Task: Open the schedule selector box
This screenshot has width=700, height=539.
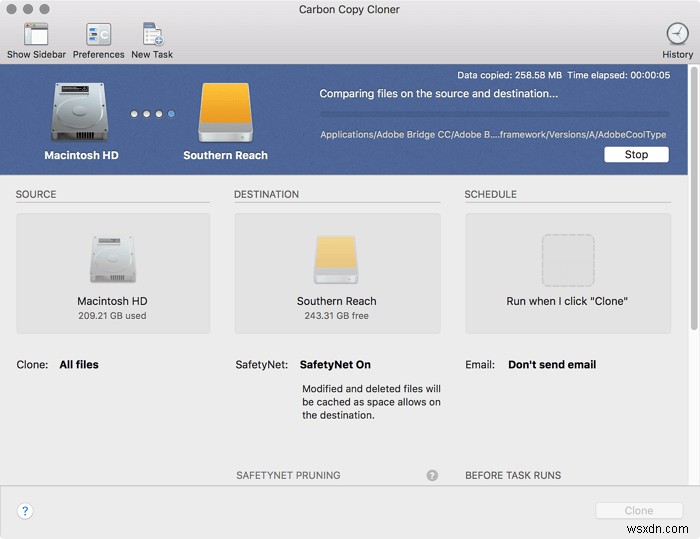Action: [568, 273]
